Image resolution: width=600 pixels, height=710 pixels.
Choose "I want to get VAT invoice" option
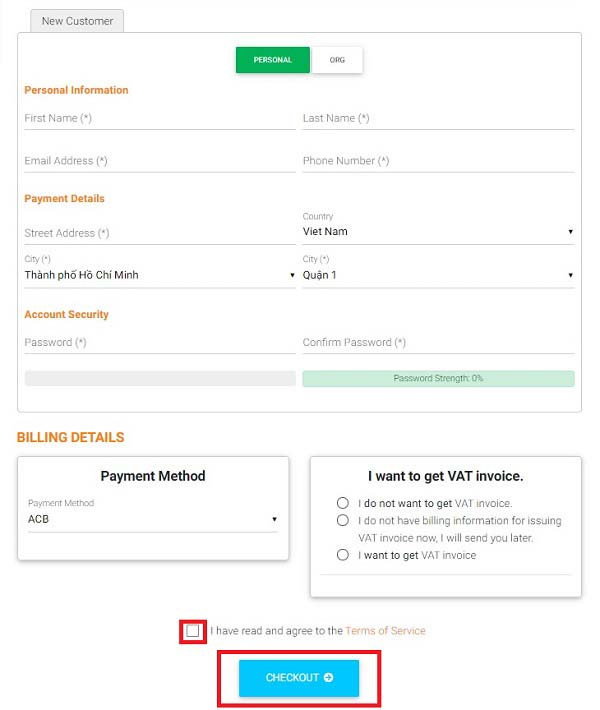343,555
